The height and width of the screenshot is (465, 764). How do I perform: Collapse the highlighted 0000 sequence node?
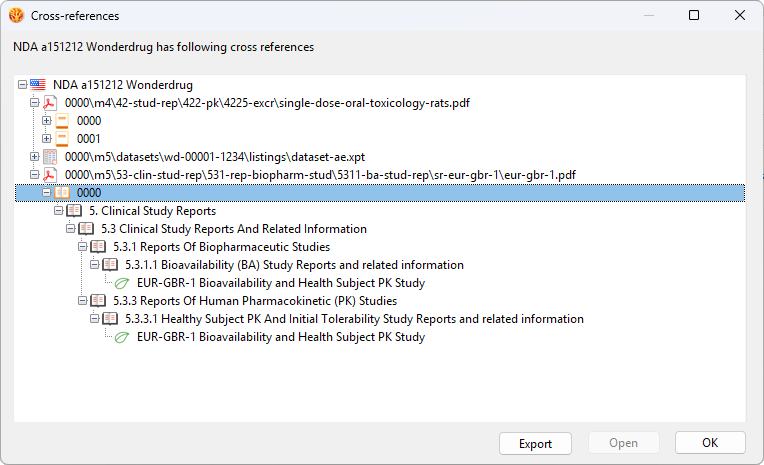46,193
